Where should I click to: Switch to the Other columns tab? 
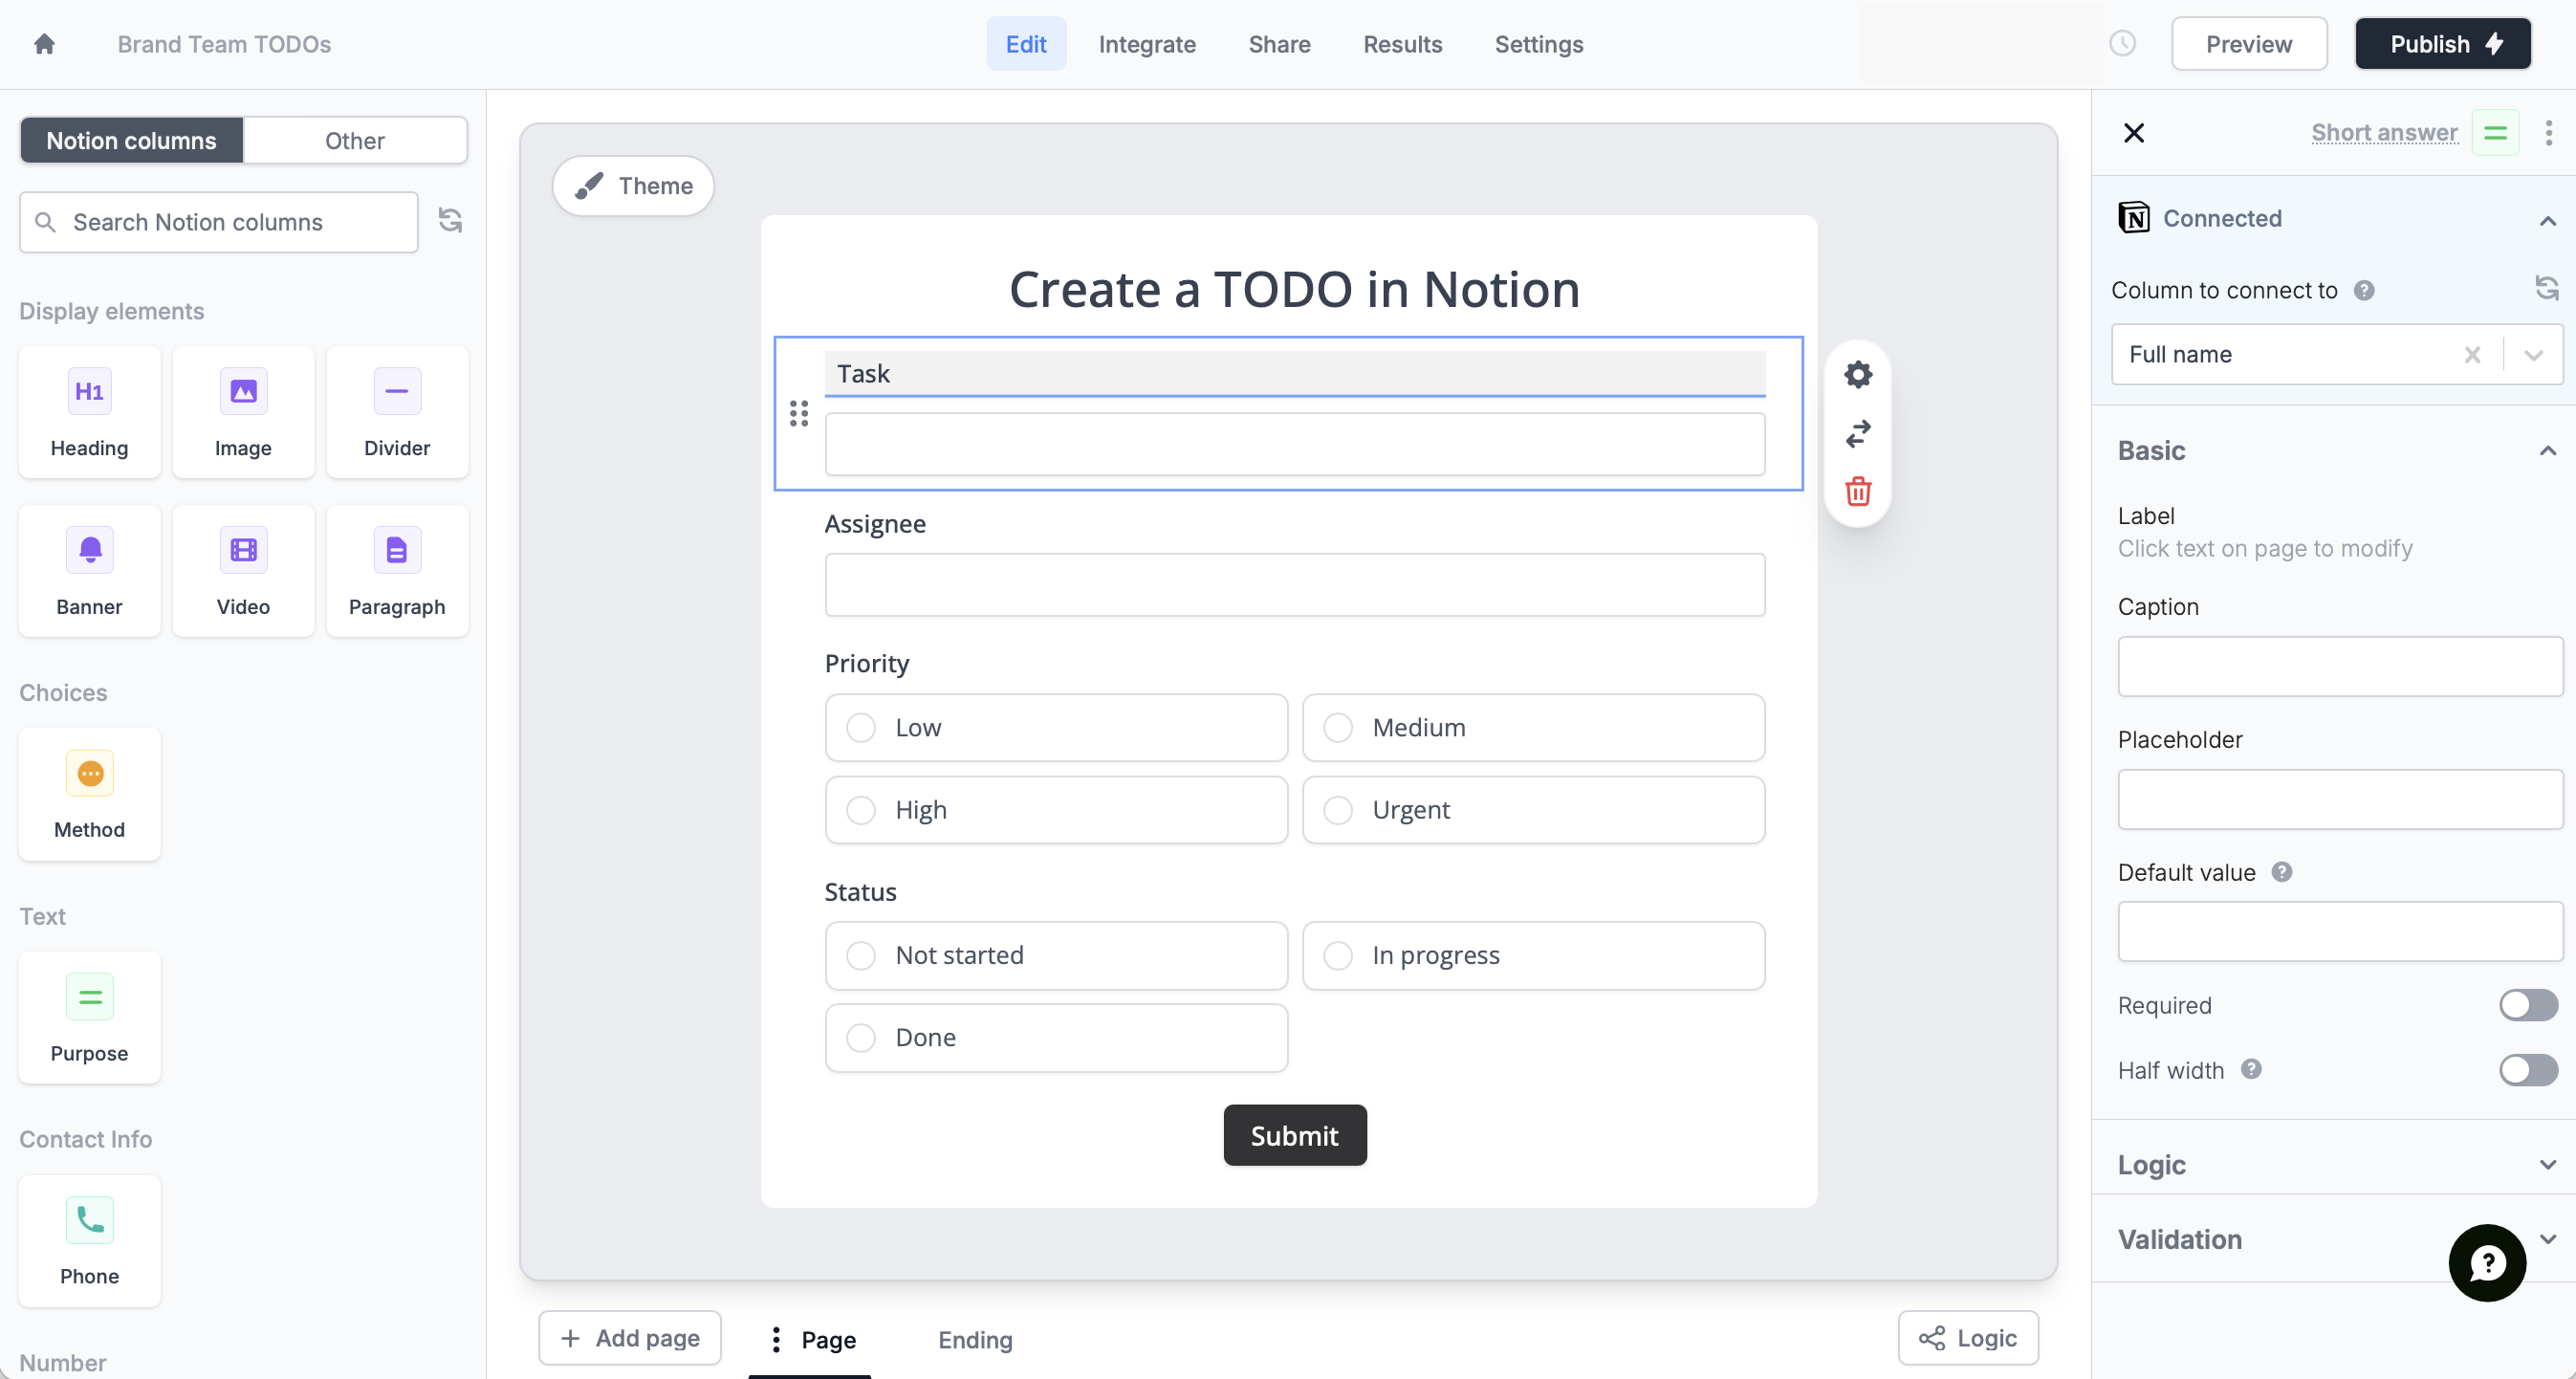click(355, 140)
